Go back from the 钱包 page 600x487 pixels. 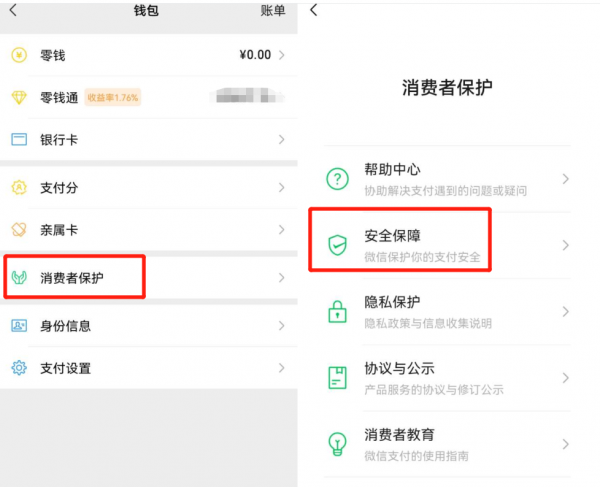pyautogui.click(x=13, y=11)
